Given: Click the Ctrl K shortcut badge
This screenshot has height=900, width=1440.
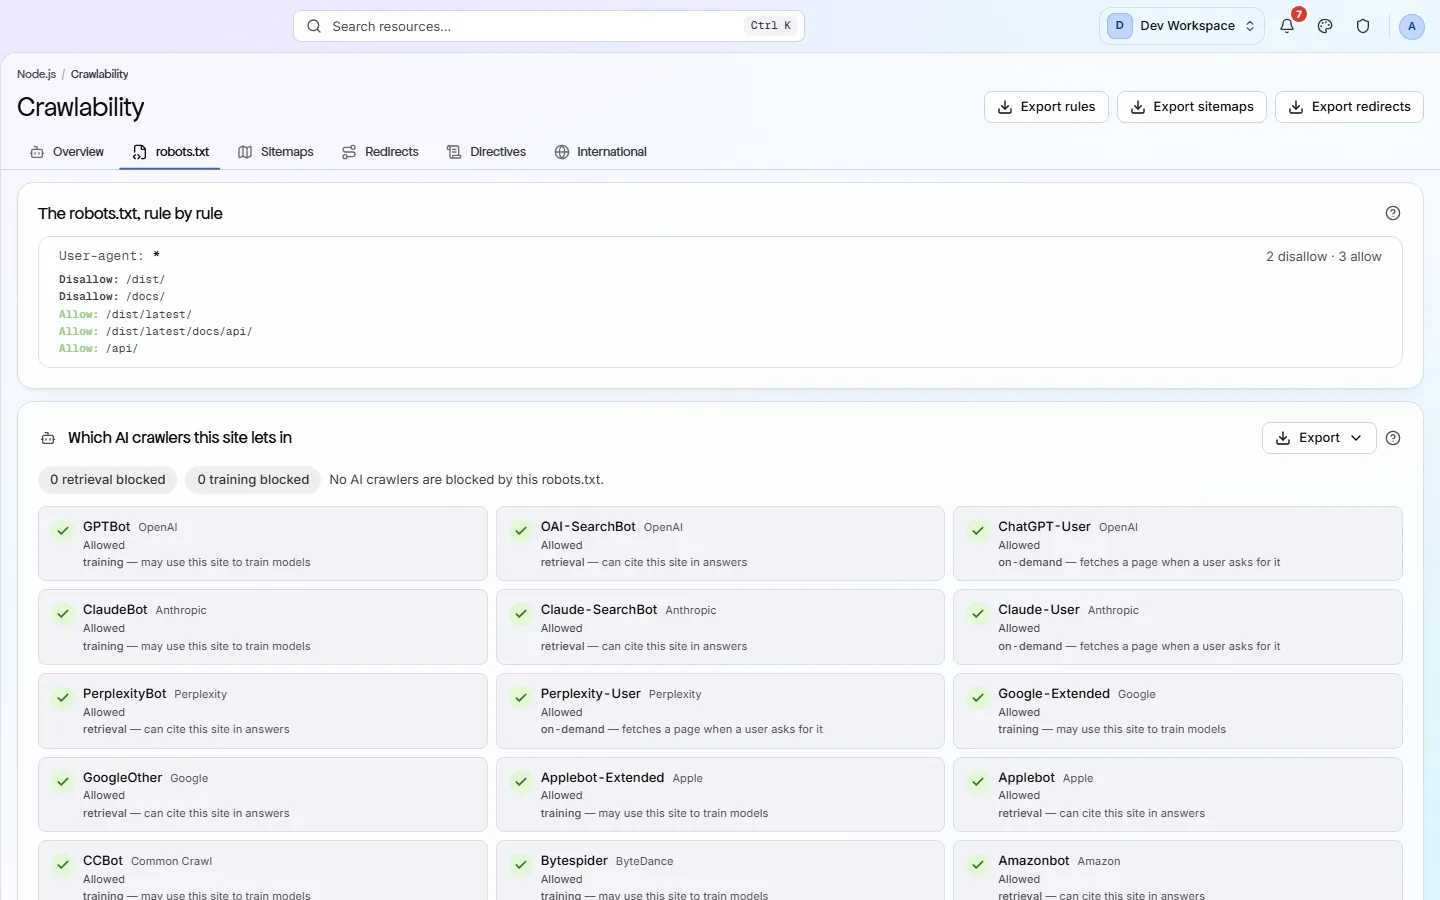Looking at the screenshot, I should pyautogui.click(x=771, y=26).
